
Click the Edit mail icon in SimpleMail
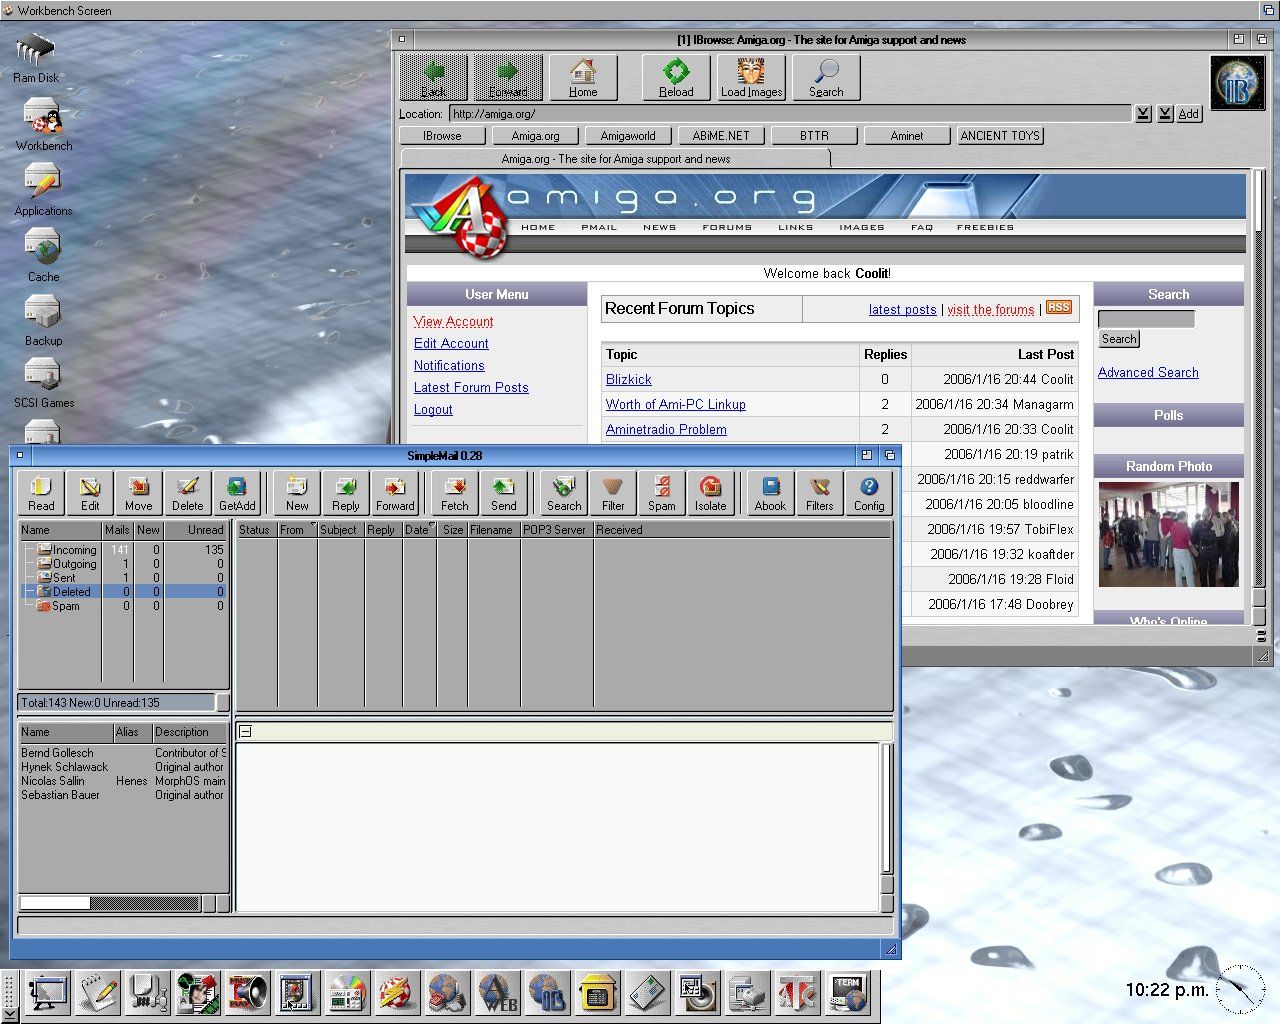[90, 493]
